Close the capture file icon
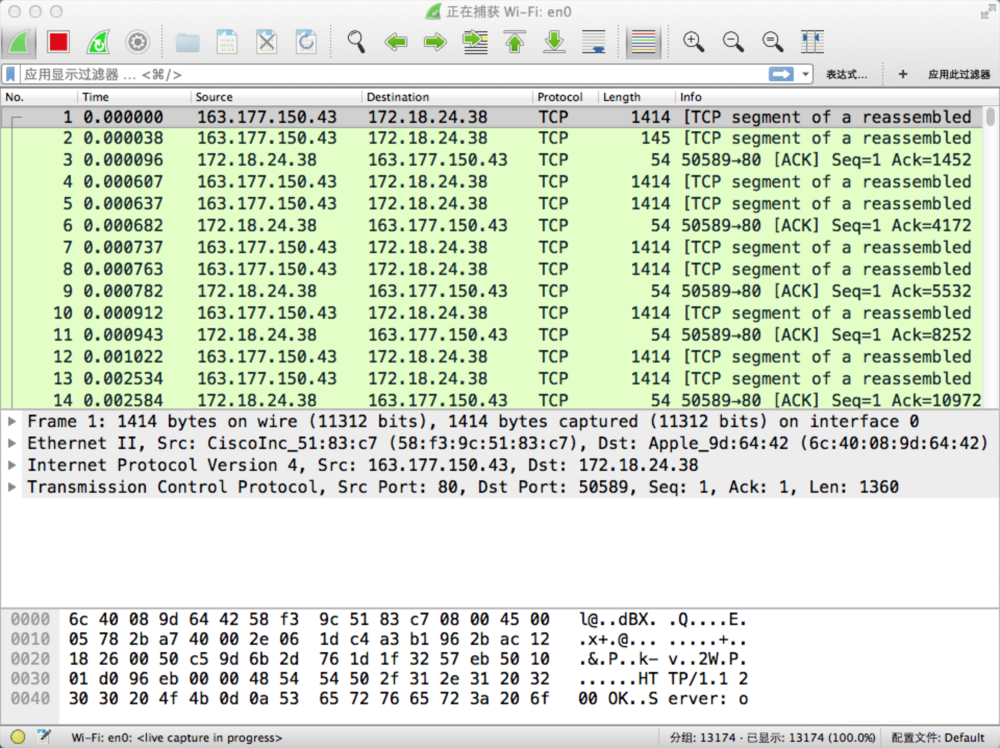 click(x=267, y=42)
